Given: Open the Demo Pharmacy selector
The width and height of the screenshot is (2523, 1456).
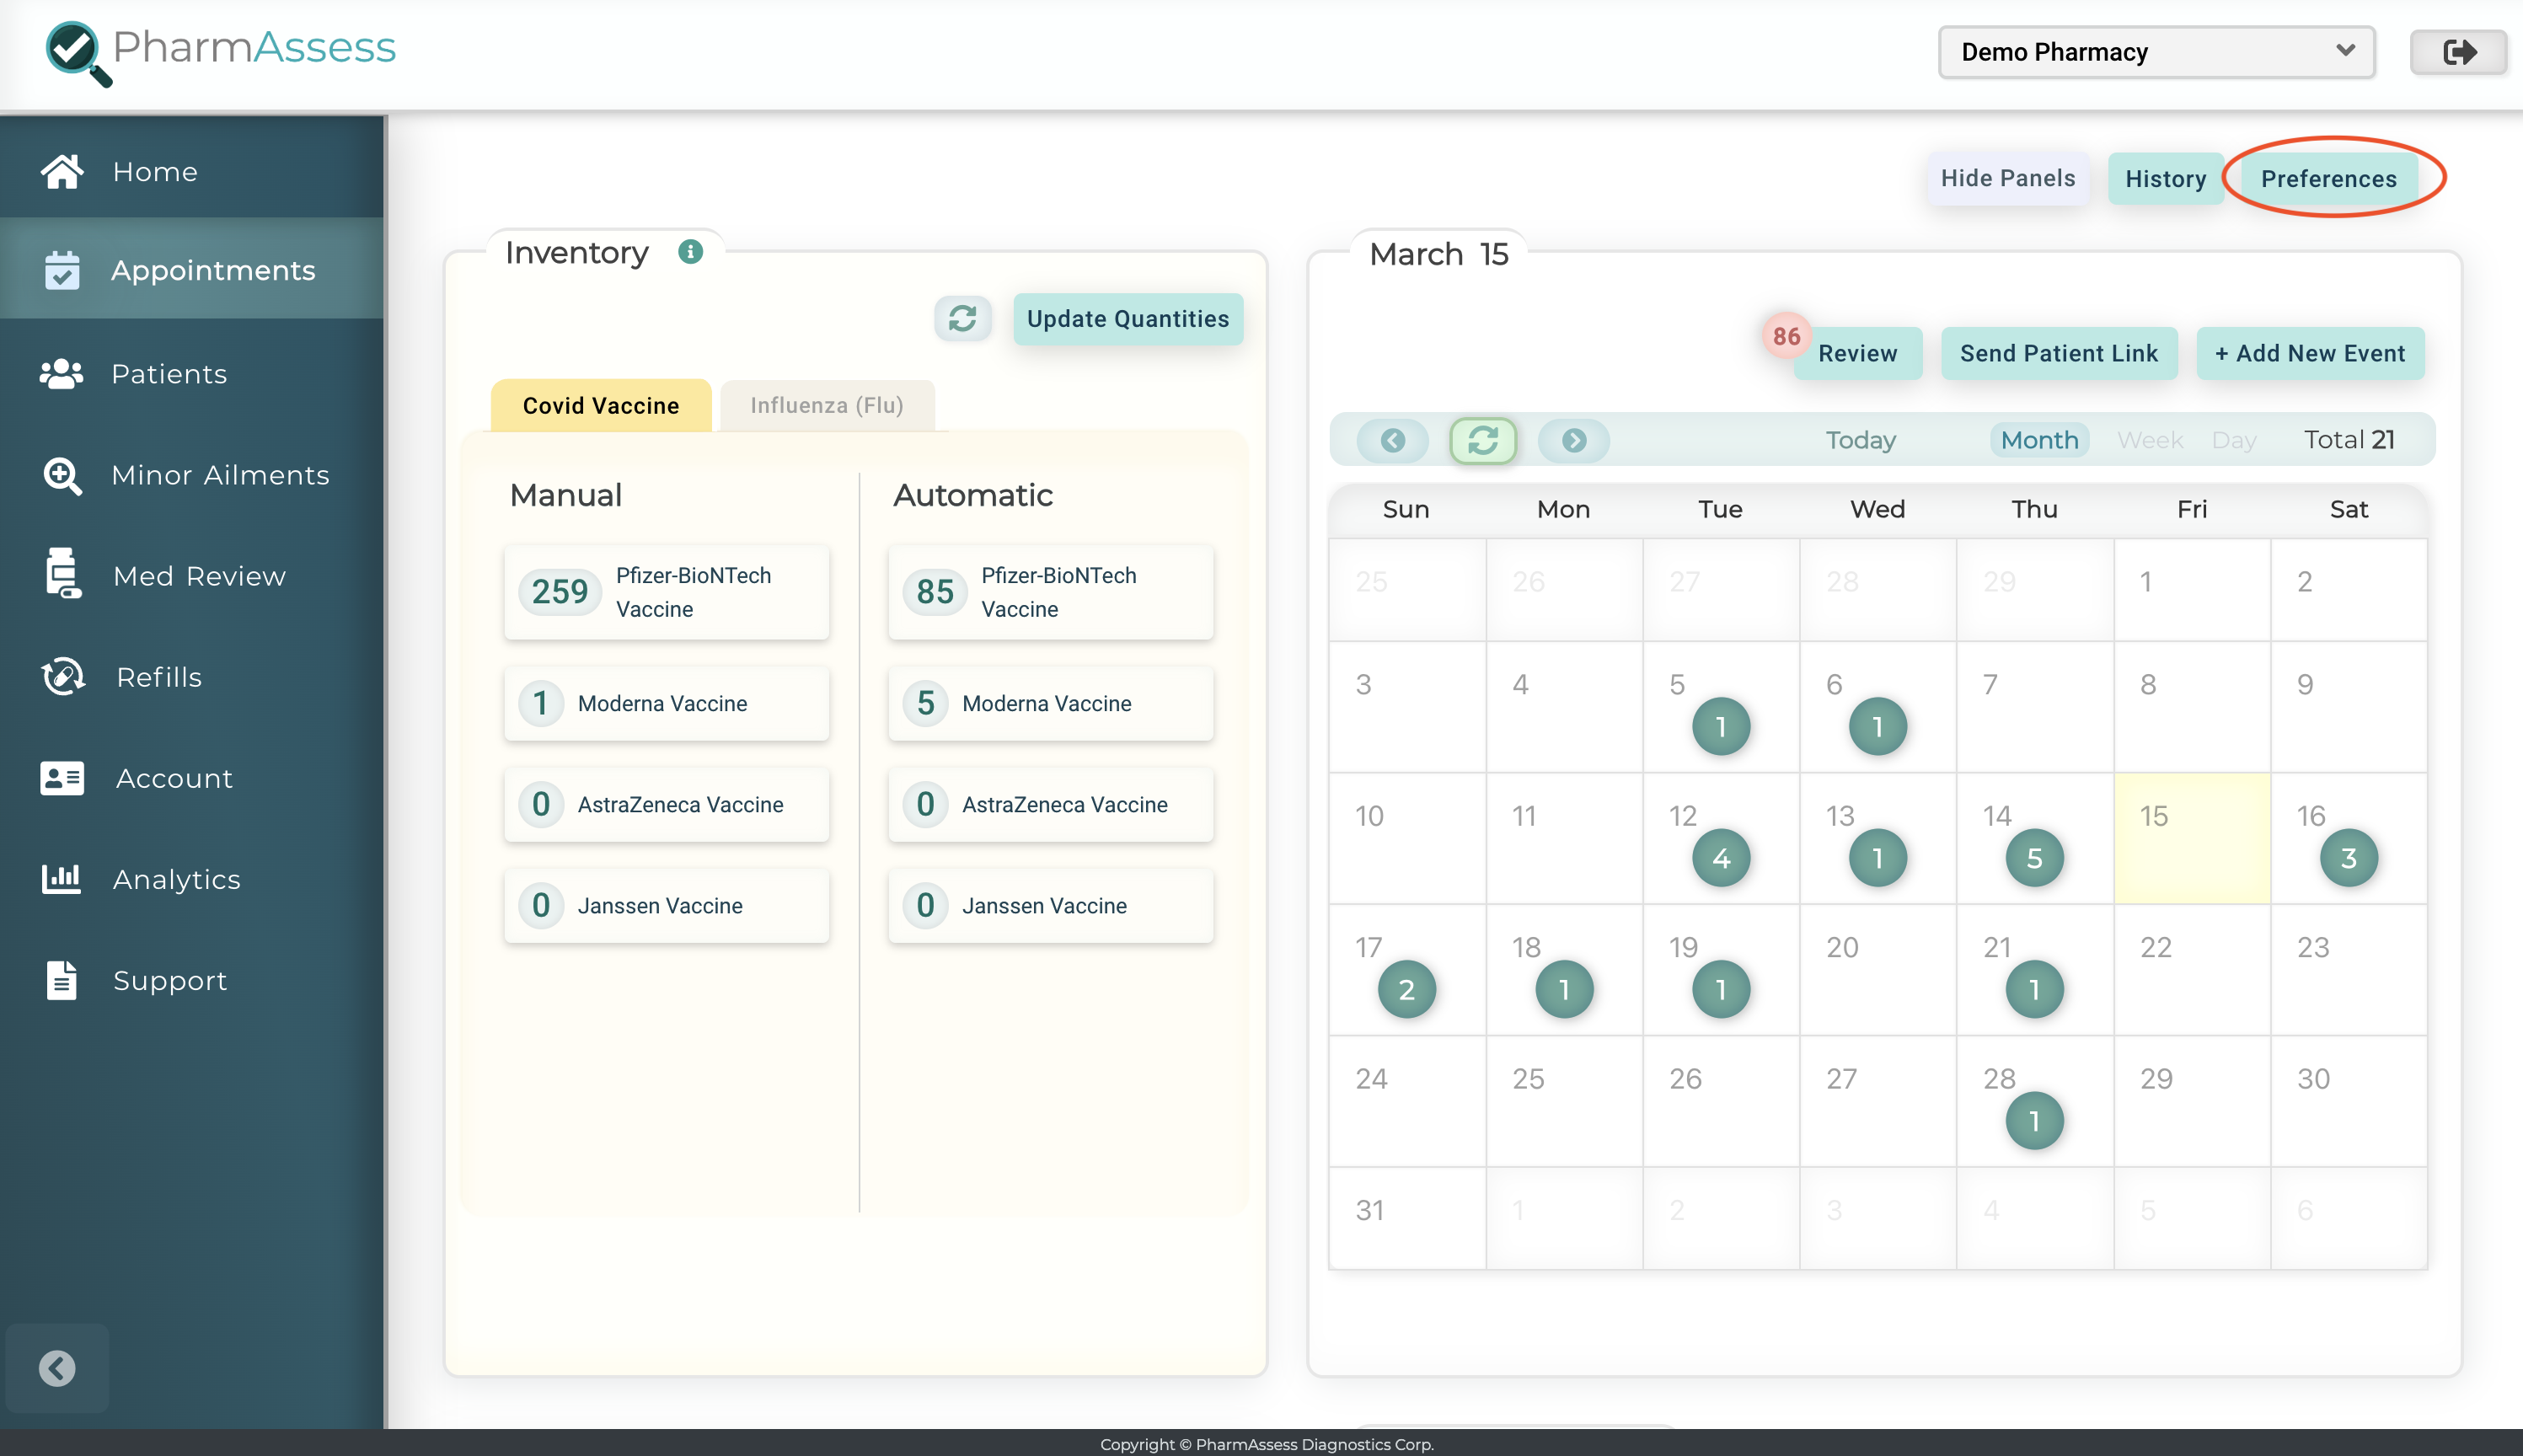Looking at the screenshot, I should click(2154, 52).
